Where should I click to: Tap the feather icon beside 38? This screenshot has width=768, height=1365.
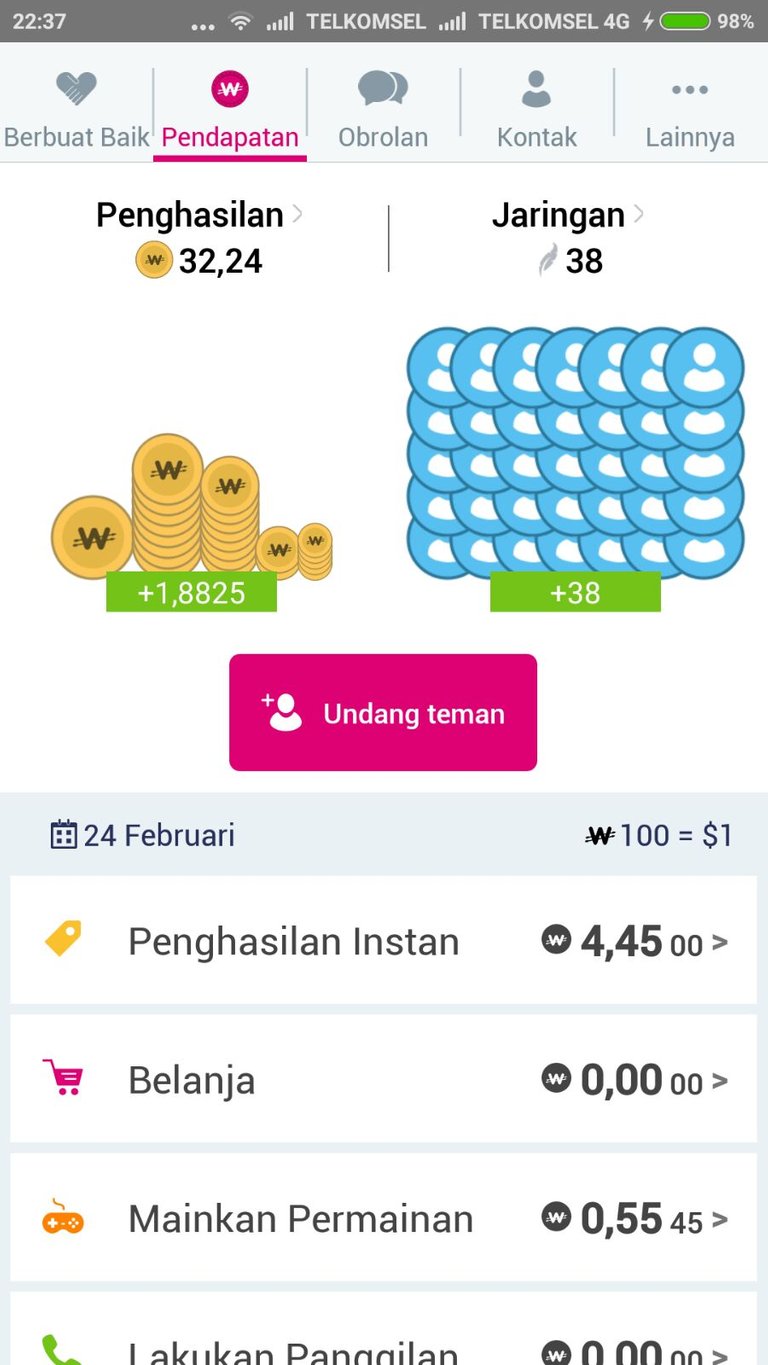pos(548,261)
